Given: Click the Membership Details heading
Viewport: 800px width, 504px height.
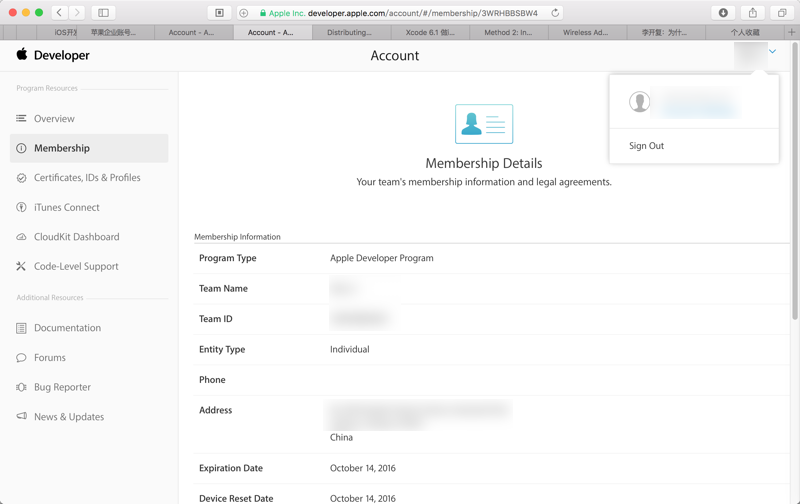Looking at the screenshot, I should [x=484, y=163].
